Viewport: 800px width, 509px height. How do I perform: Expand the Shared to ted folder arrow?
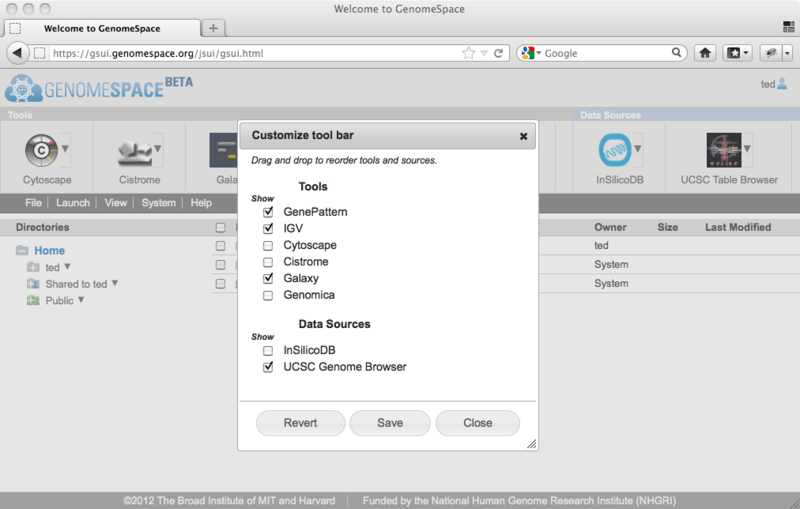115,283
